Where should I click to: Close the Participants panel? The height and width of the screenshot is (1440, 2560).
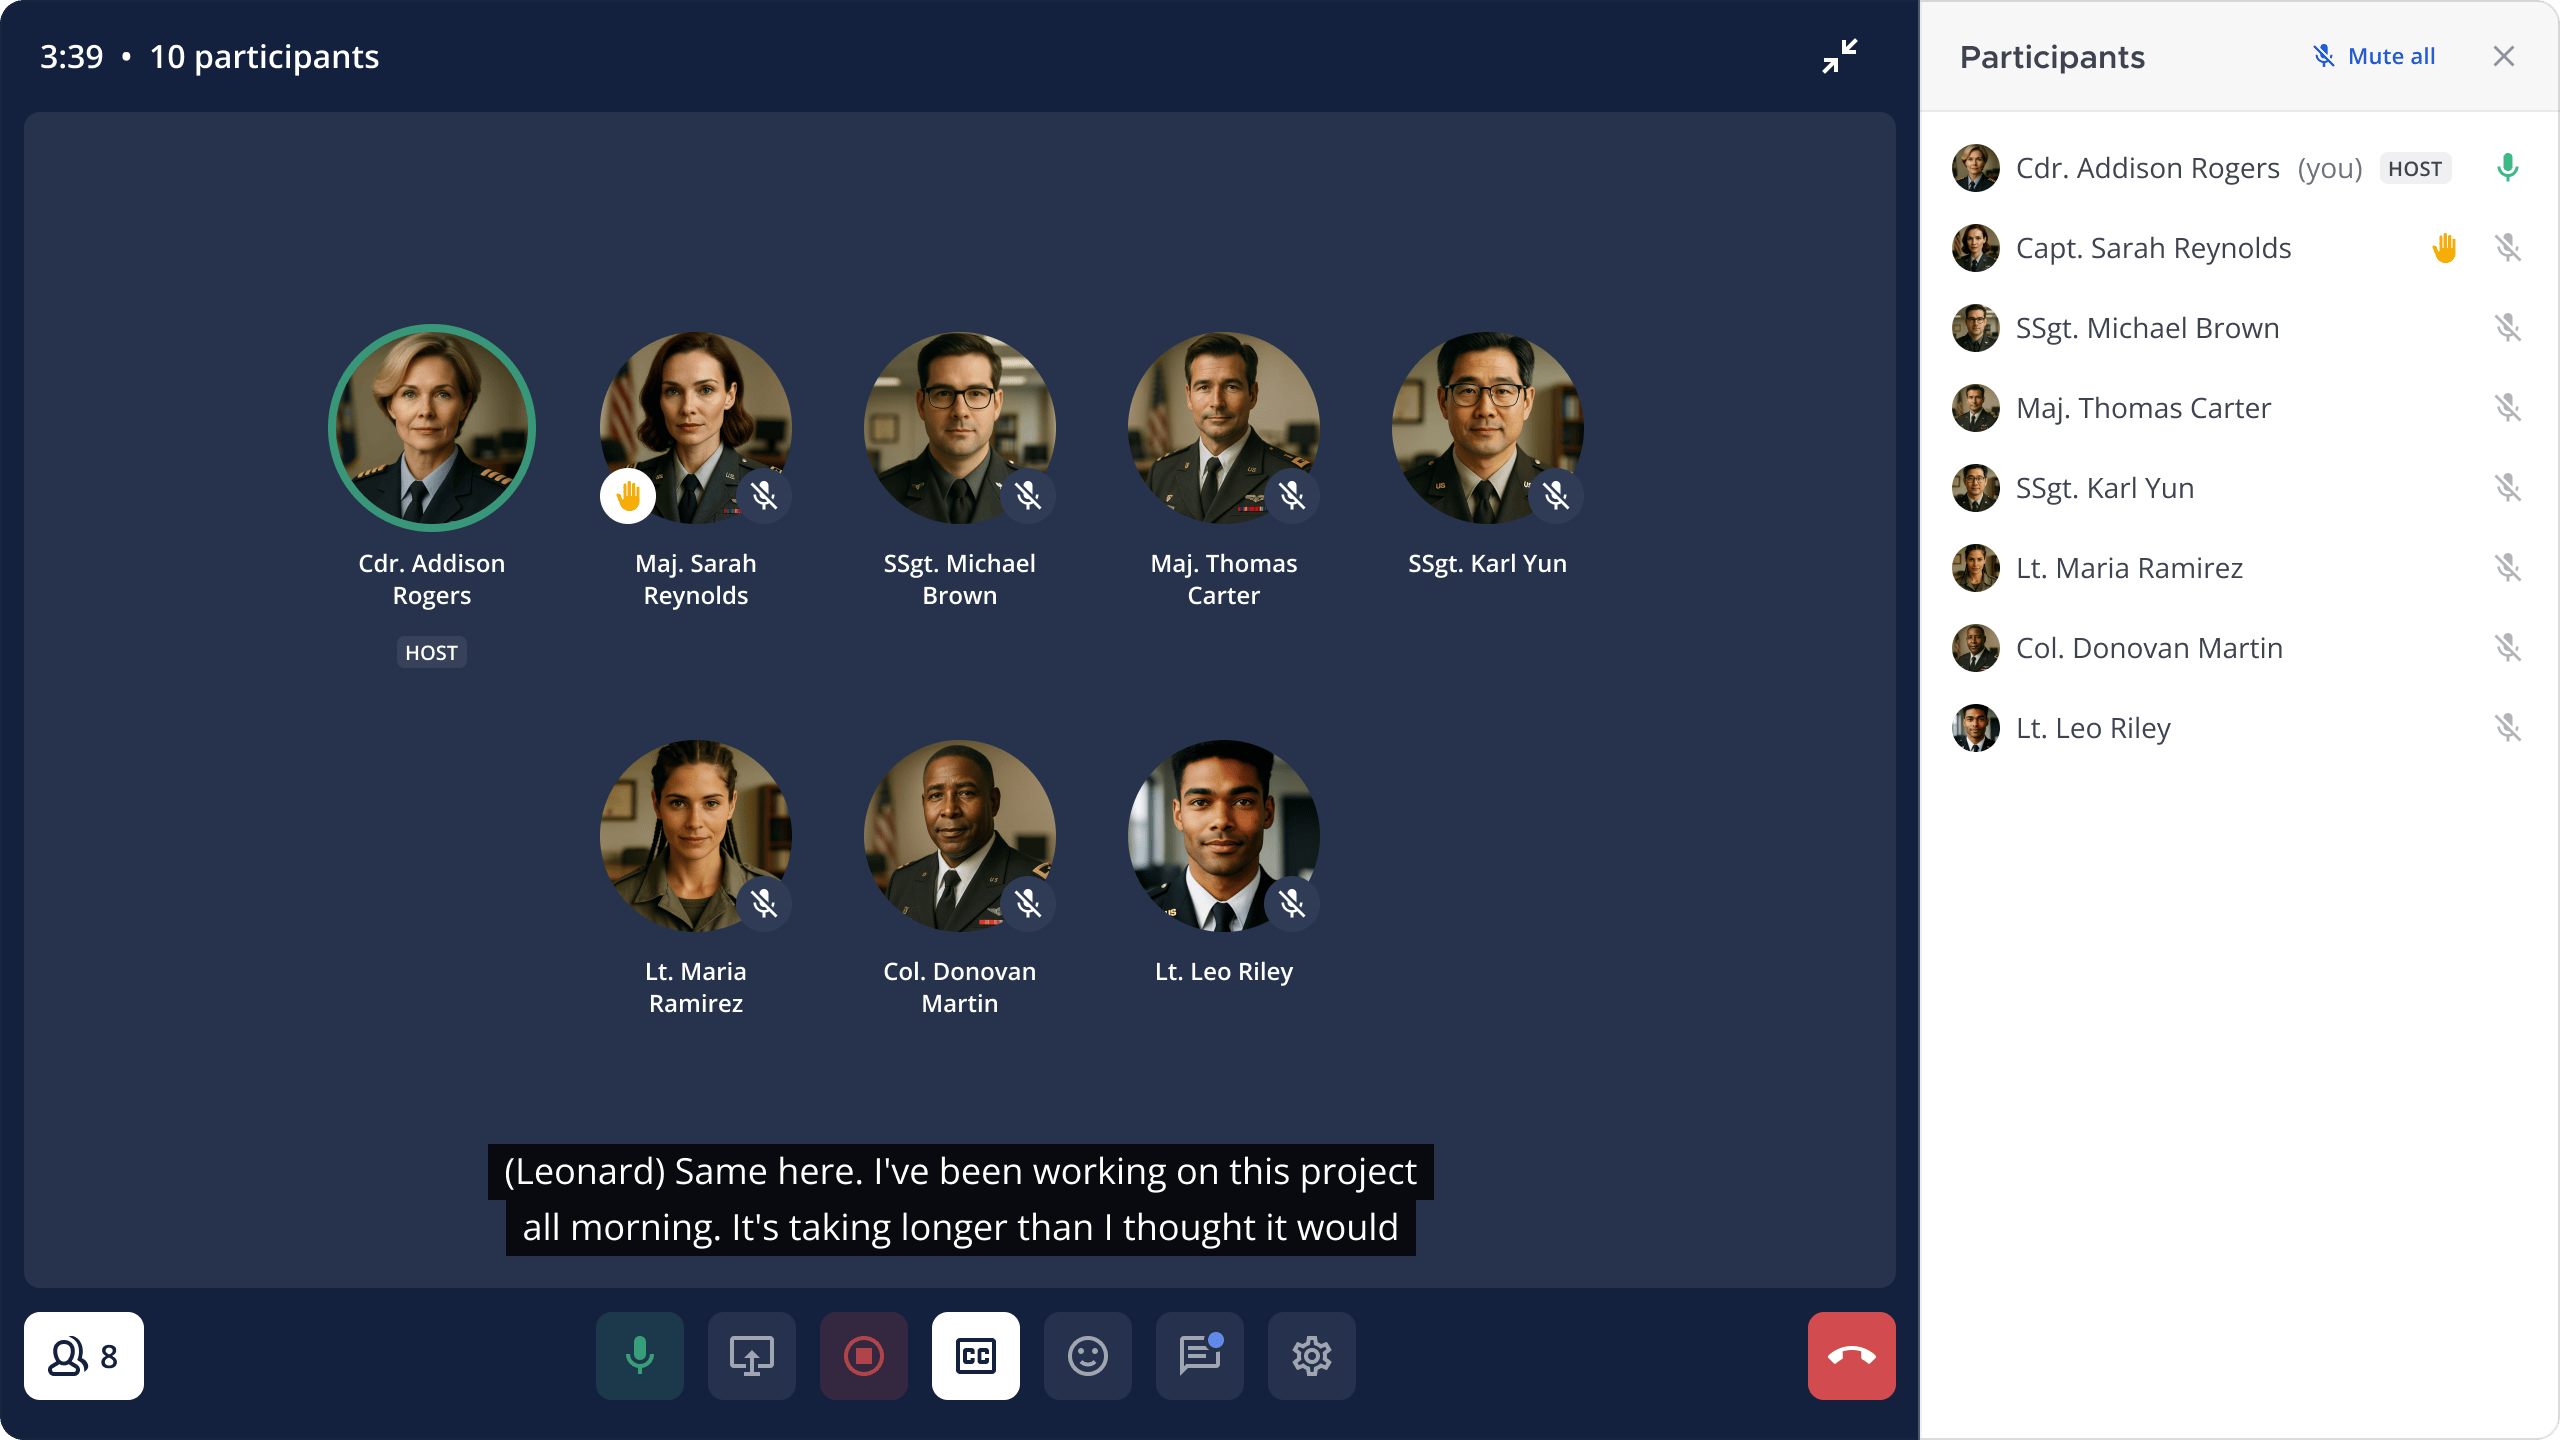point(2503,56)
